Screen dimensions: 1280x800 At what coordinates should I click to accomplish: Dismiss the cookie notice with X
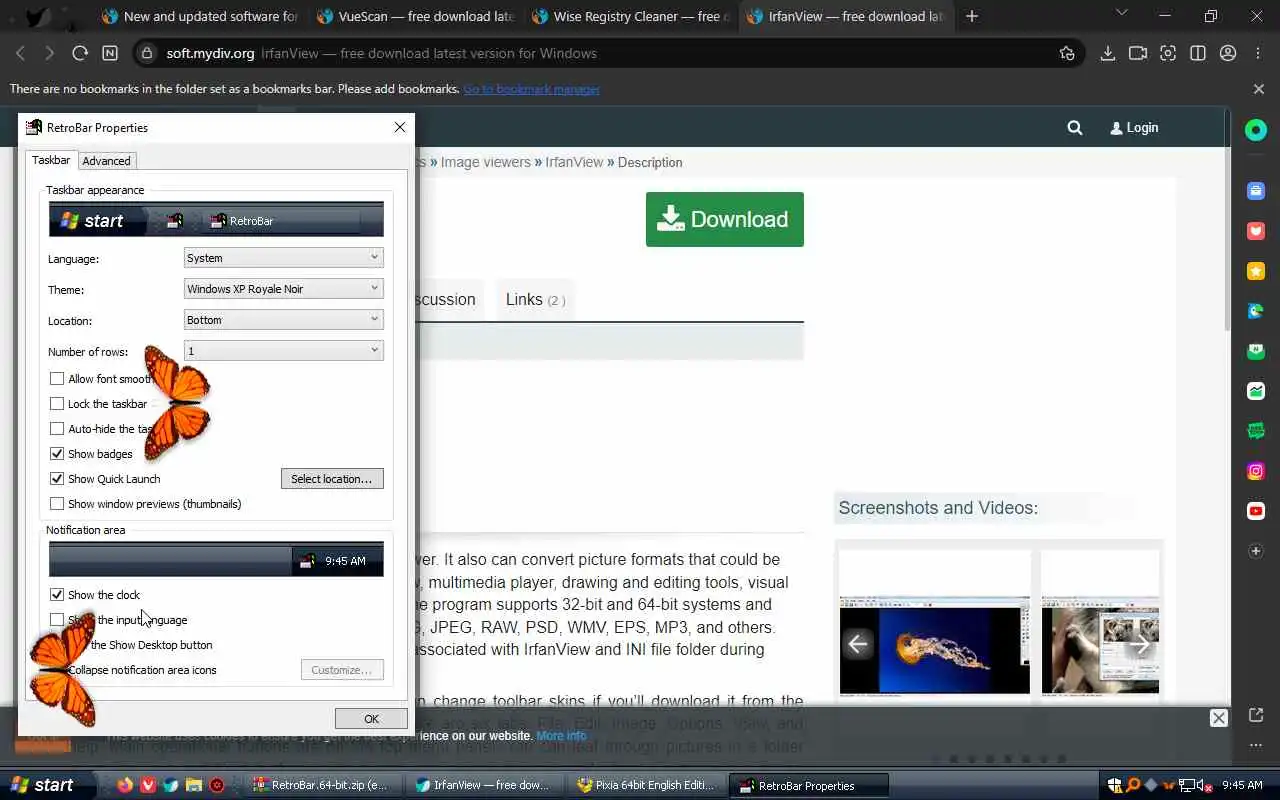coord(1218,718)
